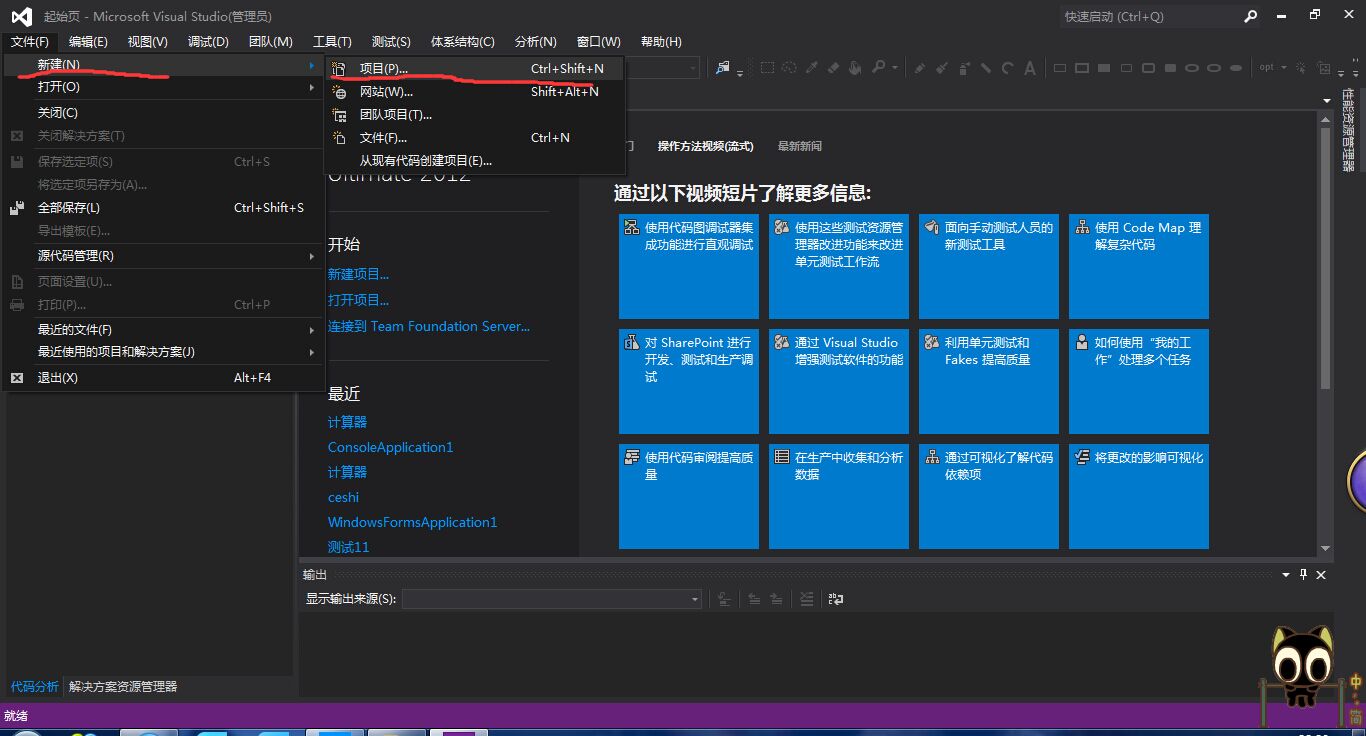Go to previous message in Output
1366x736 pixels.
point(754,599)
